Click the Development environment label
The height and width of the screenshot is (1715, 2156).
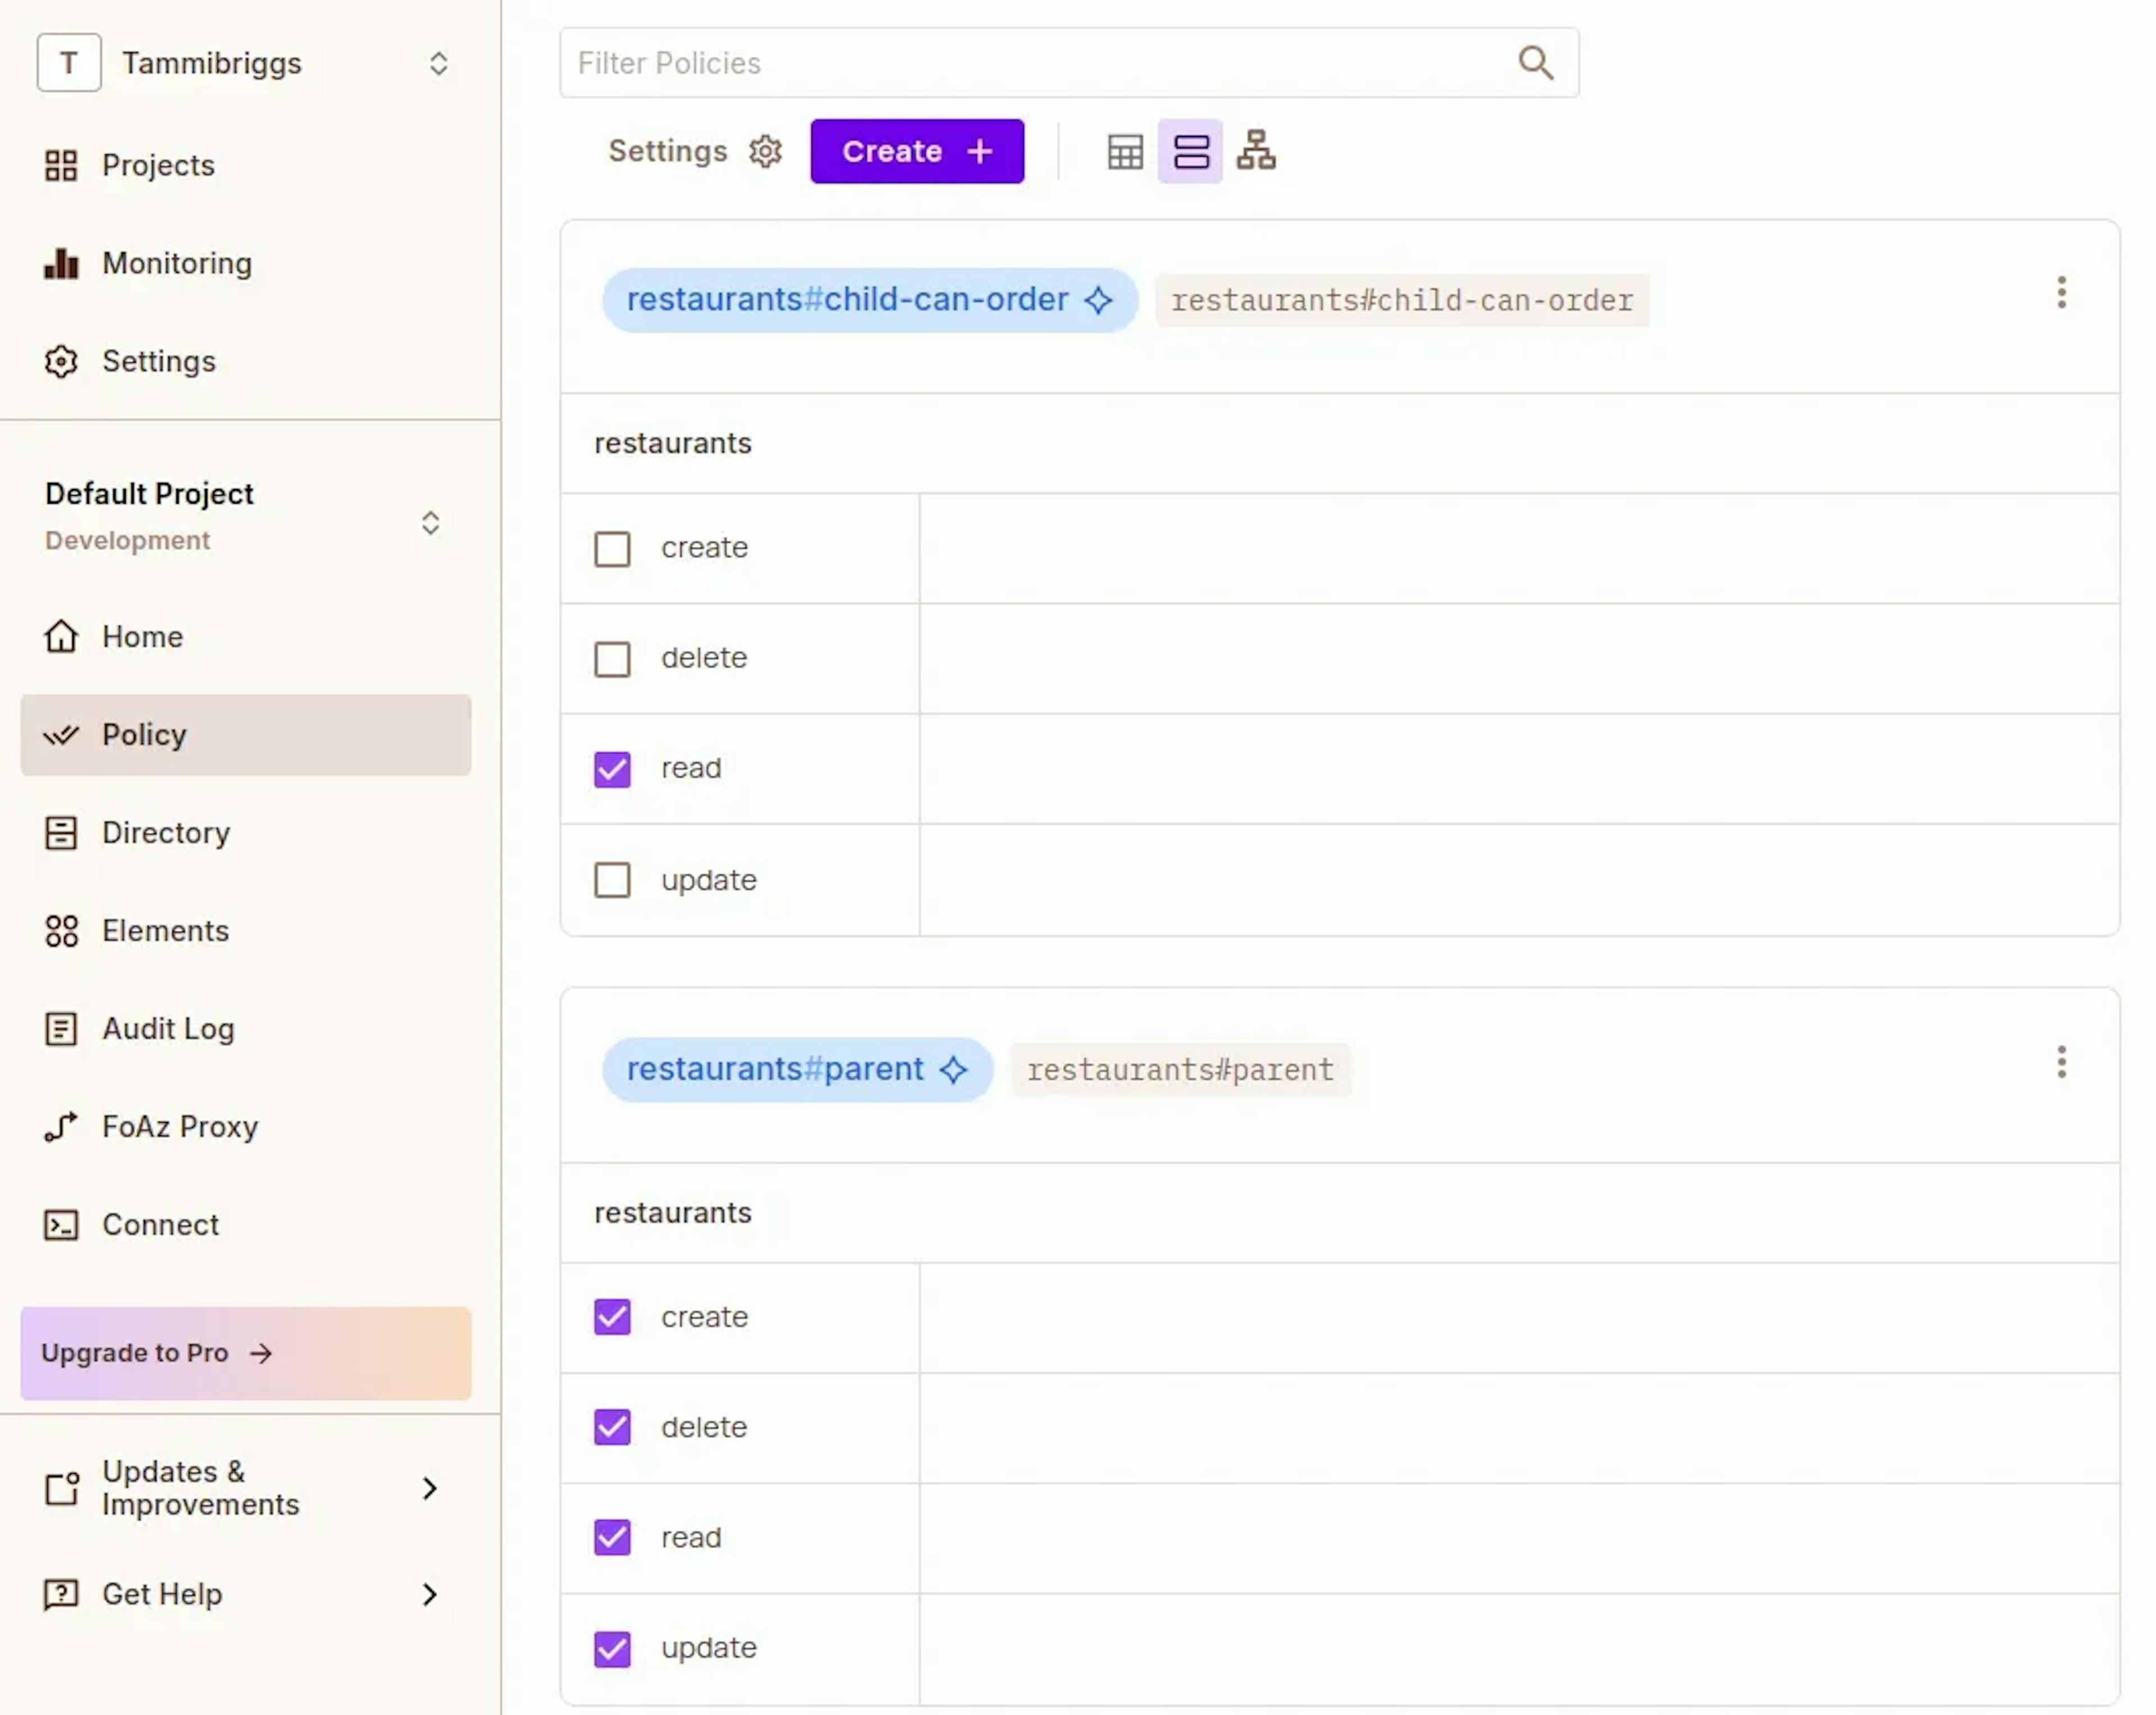click(x=127, y=540)
